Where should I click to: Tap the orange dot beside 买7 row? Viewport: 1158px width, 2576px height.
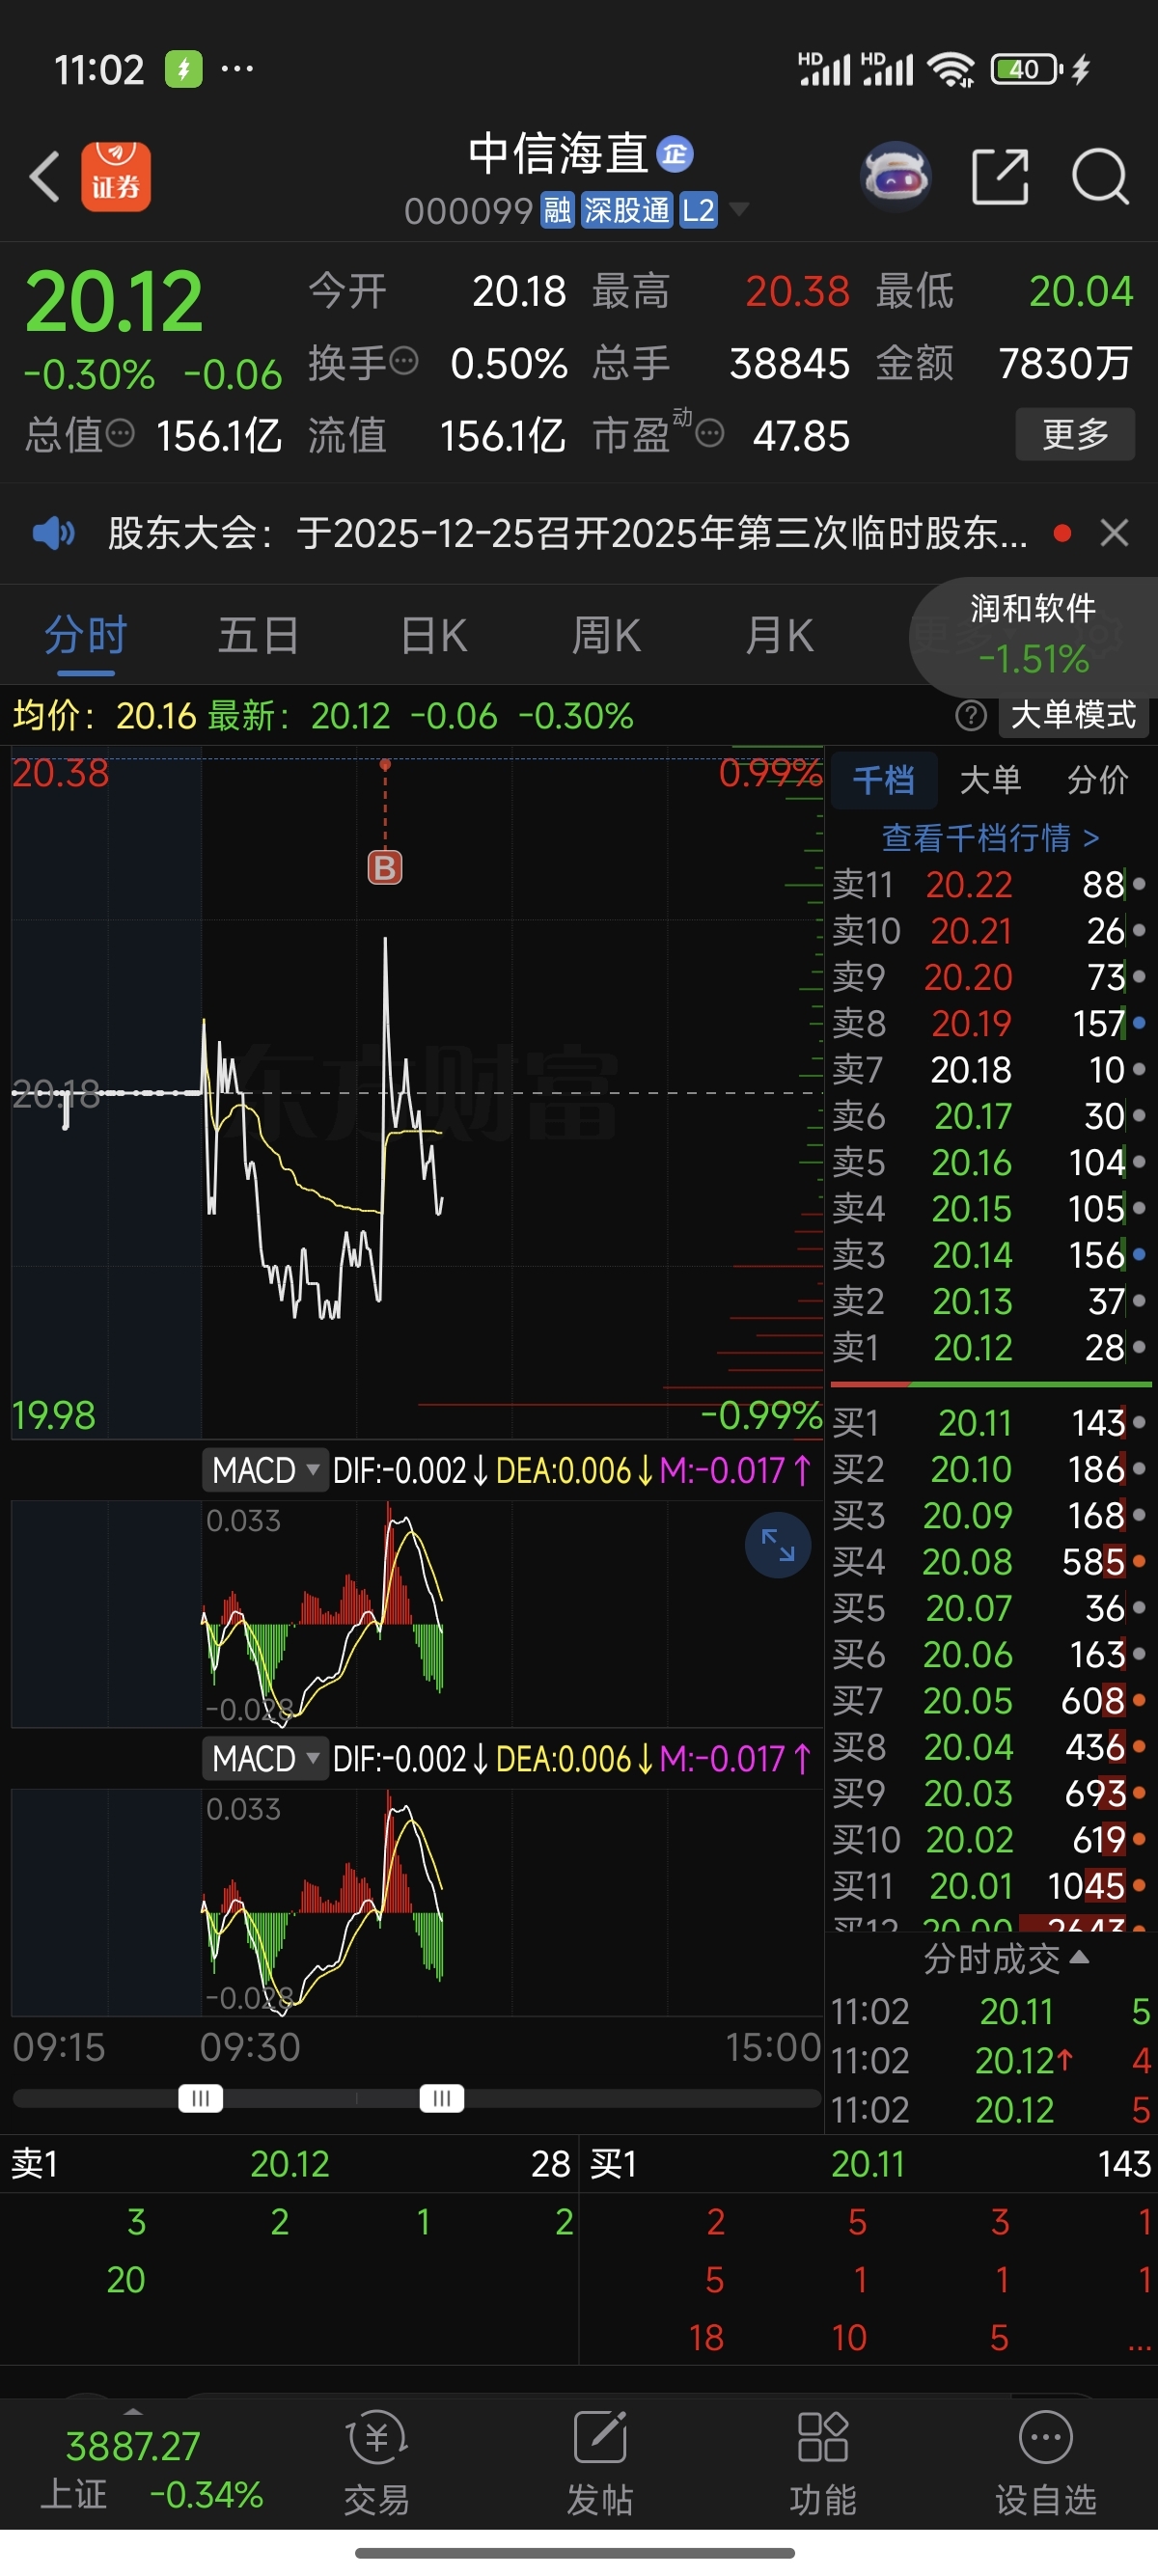click(1139, 1700)
